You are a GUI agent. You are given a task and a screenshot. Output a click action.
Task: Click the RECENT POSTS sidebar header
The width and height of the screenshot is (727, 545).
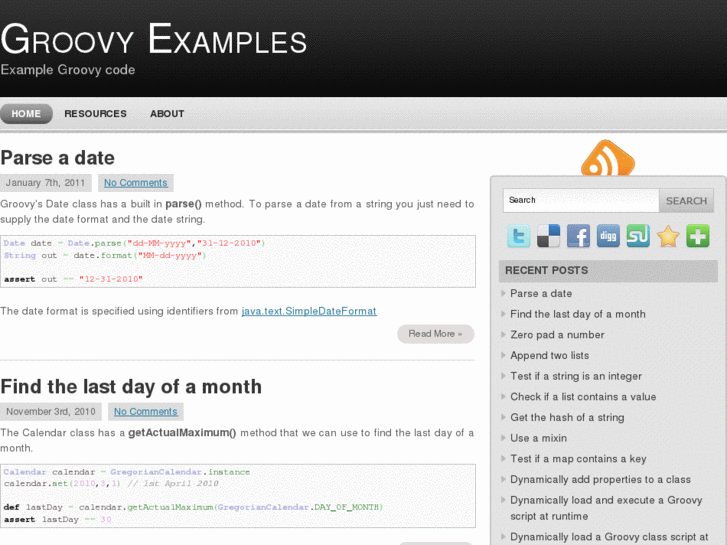click(608, 270)
